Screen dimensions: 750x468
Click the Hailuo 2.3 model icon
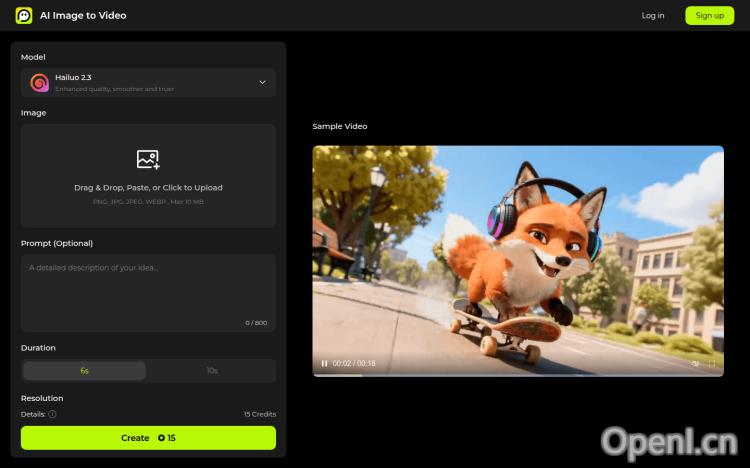pyautogui.click(x=39, y=82)
